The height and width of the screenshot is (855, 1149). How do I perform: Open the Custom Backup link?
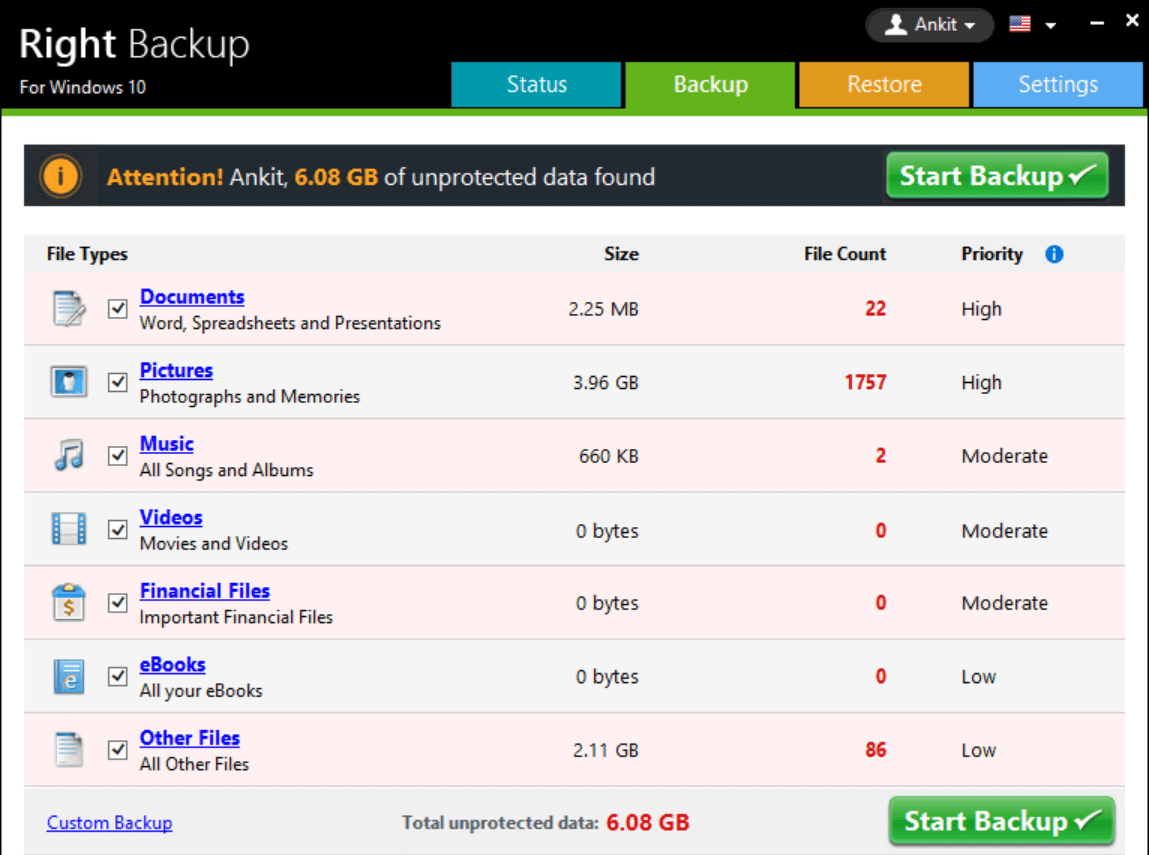click(x=109, y=823)
